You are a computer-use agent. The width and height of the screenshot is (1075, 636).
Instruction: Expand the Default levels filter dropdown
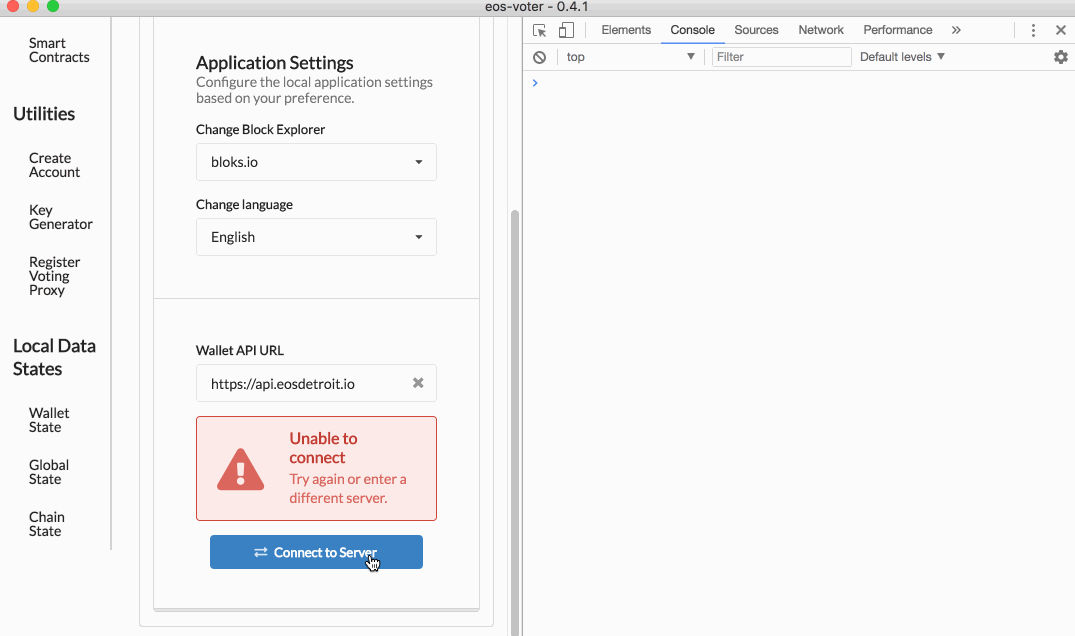coord(900,57)
